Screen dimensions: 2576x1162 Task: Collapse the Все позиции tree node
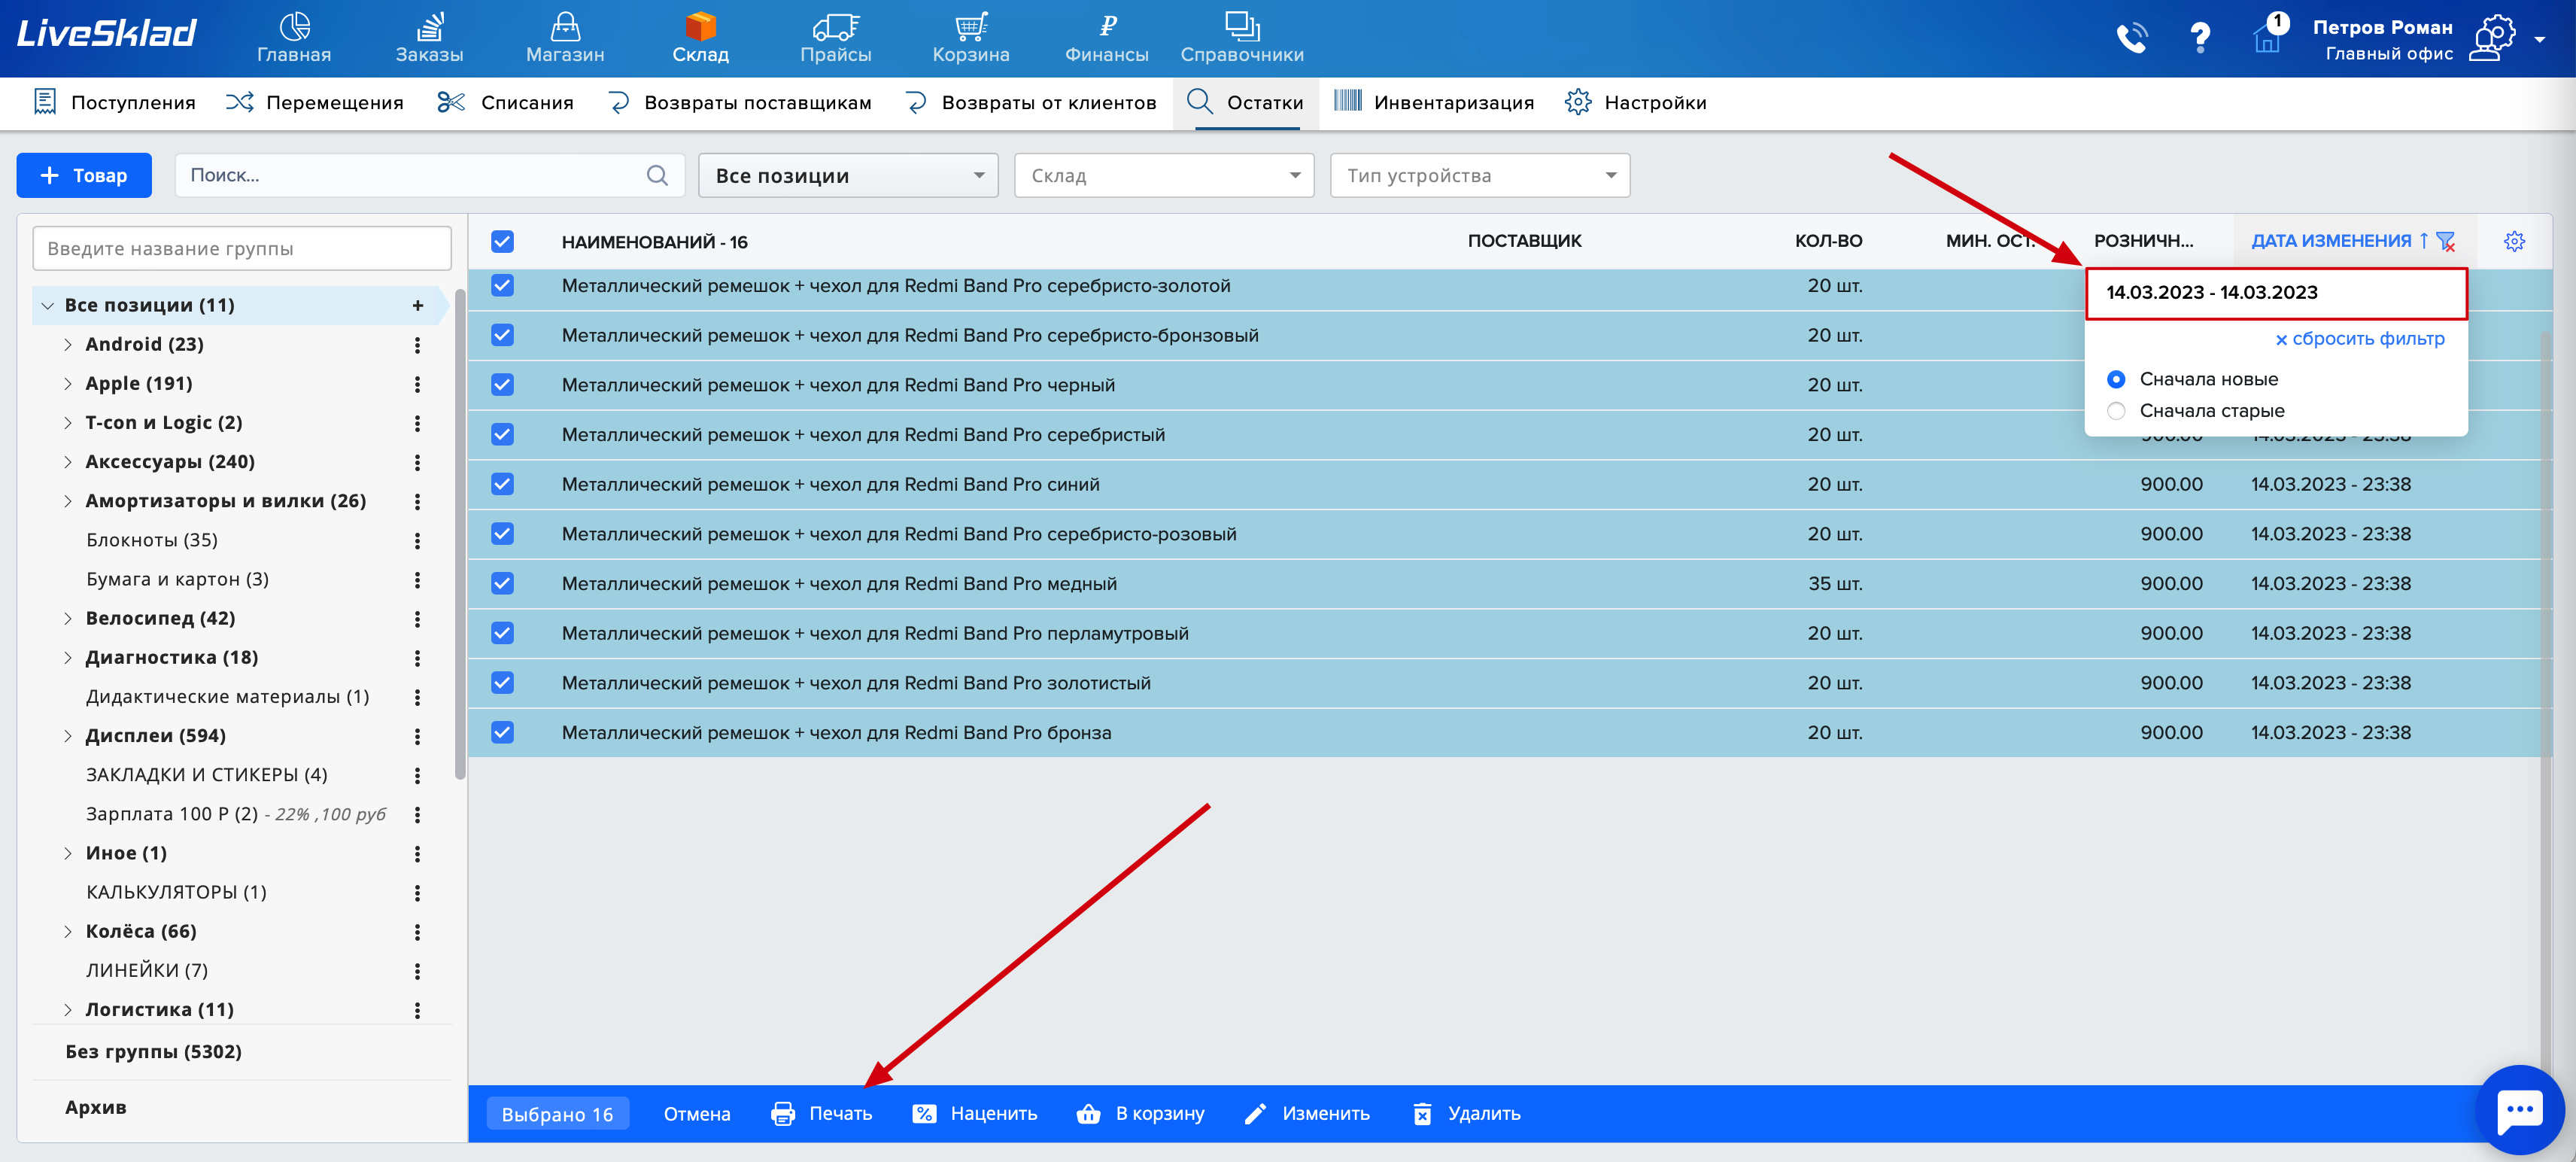(x=47, y=306)
